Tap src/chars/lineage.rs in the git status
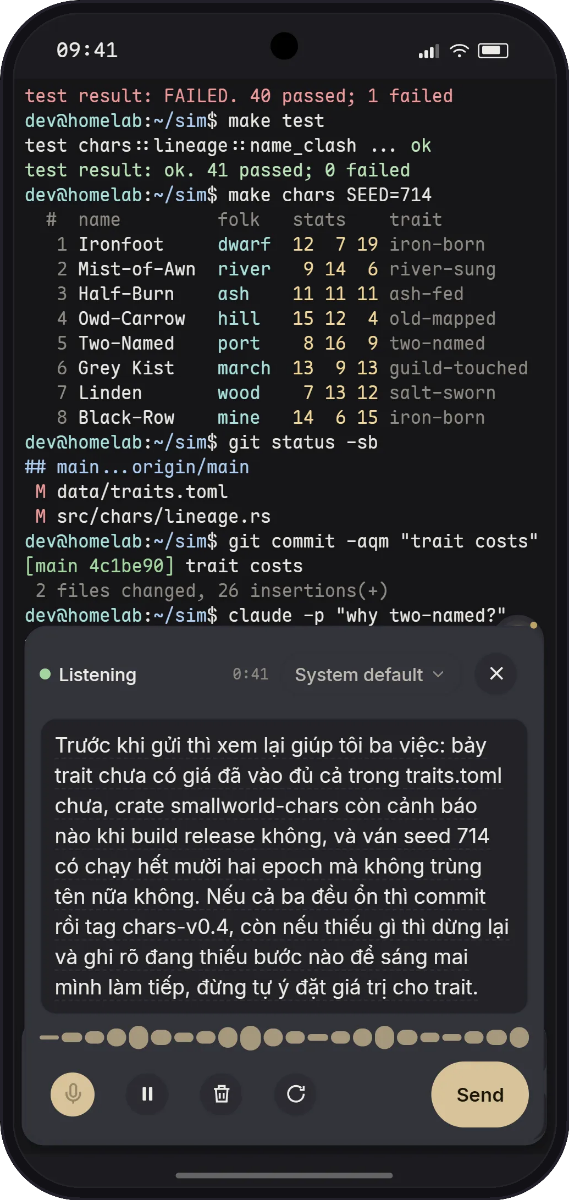This screenshot has height=1200, width=569. click(x=164, y=517)
